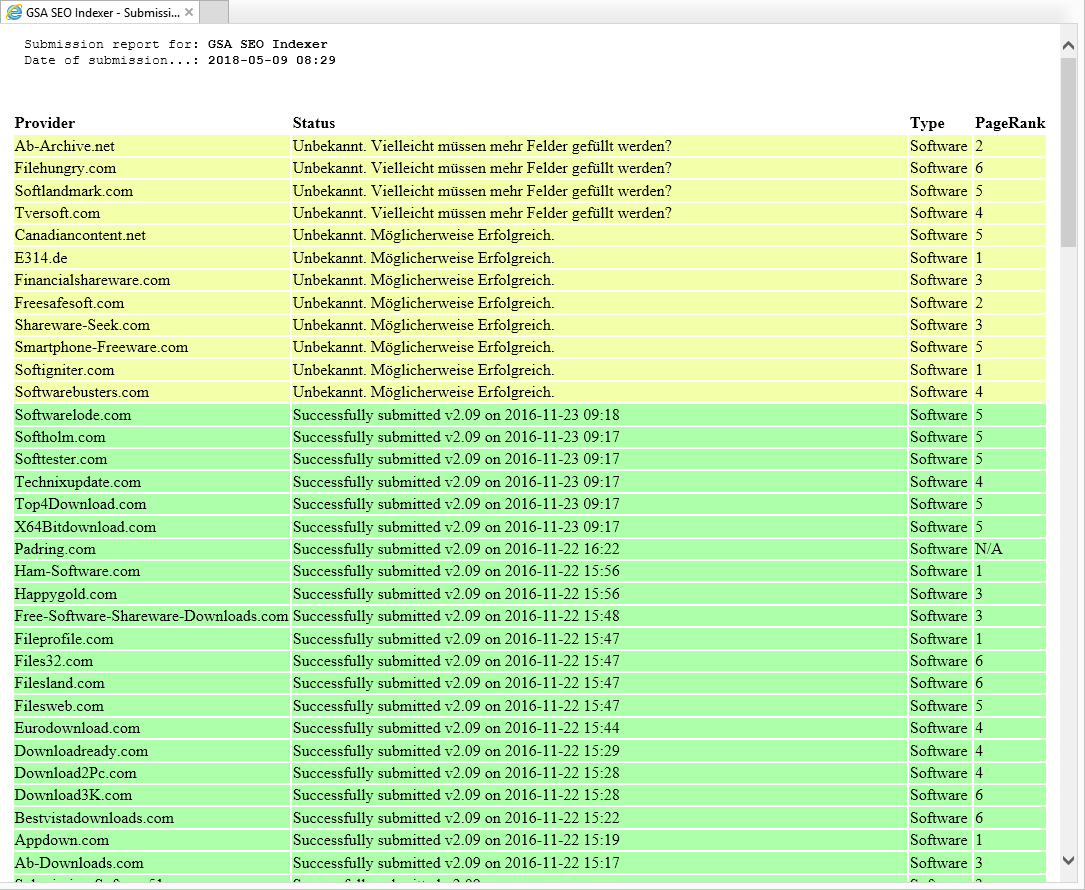Click the scrollbar down arrow
The image size is (1085, 890).
point(1068,860)
